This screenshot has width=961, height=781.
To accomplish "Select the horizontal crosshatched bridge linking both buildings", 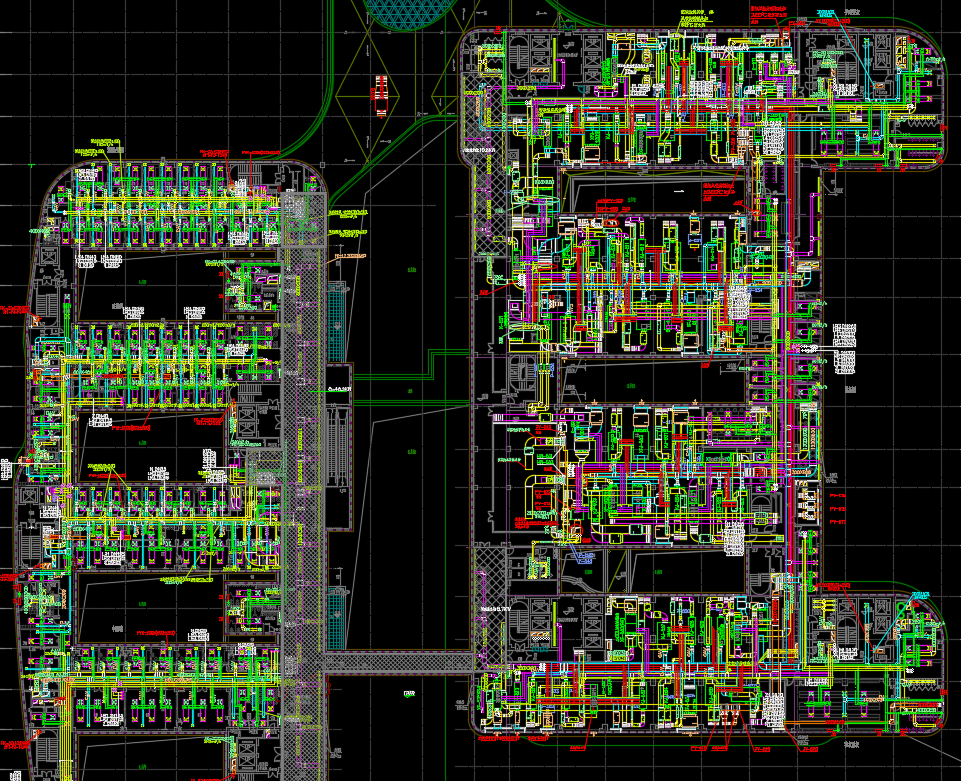I will [400, 661].
